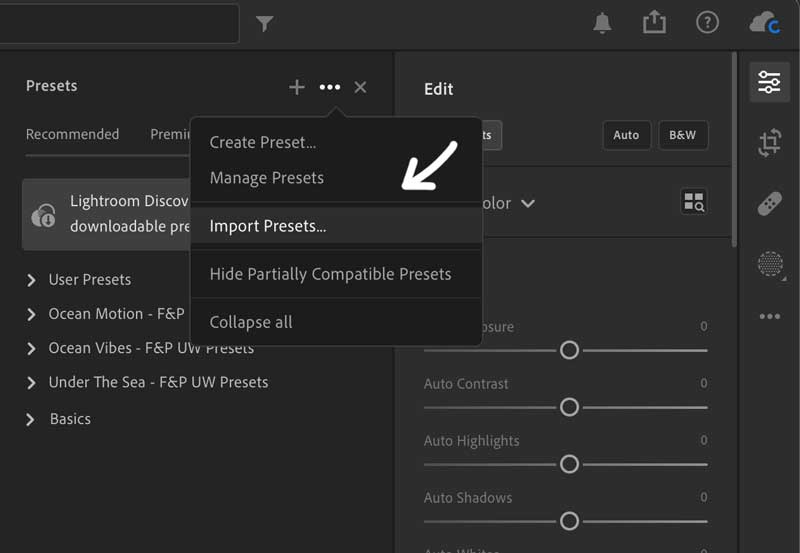
Task: Choose Import Presets from menu
Action: [268, 226]
